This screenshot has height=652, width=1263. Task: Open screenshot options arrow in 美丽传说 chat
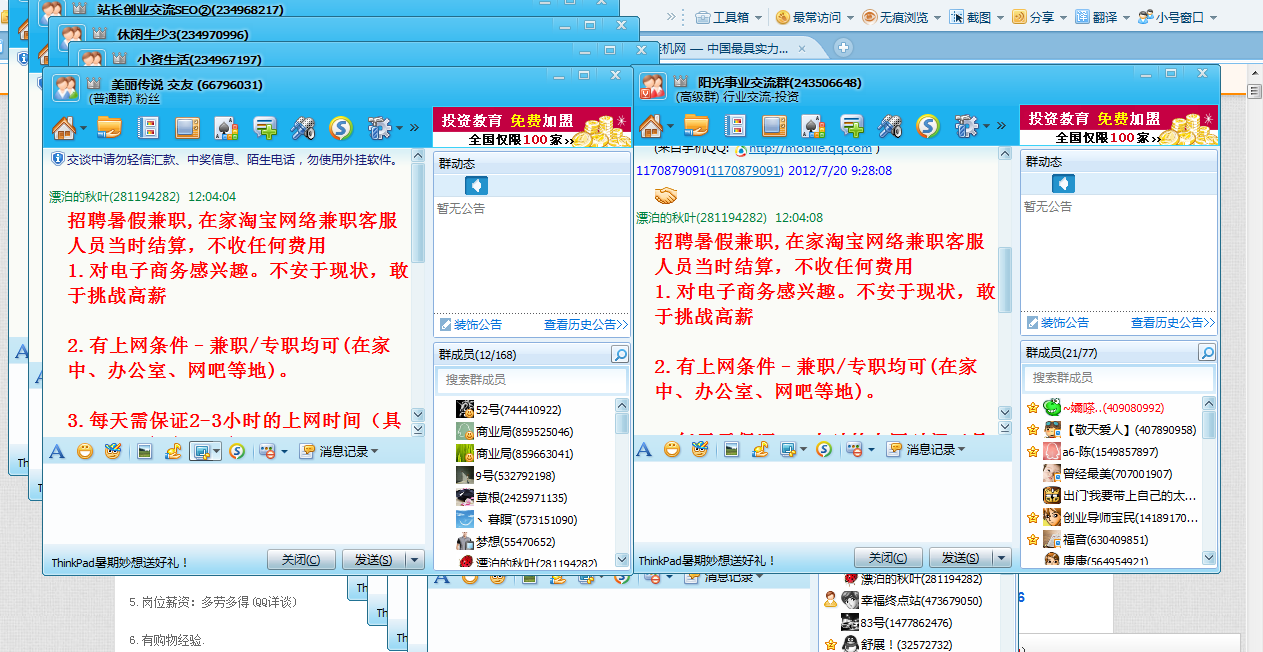pyautogui.click(x=217, y=452)
